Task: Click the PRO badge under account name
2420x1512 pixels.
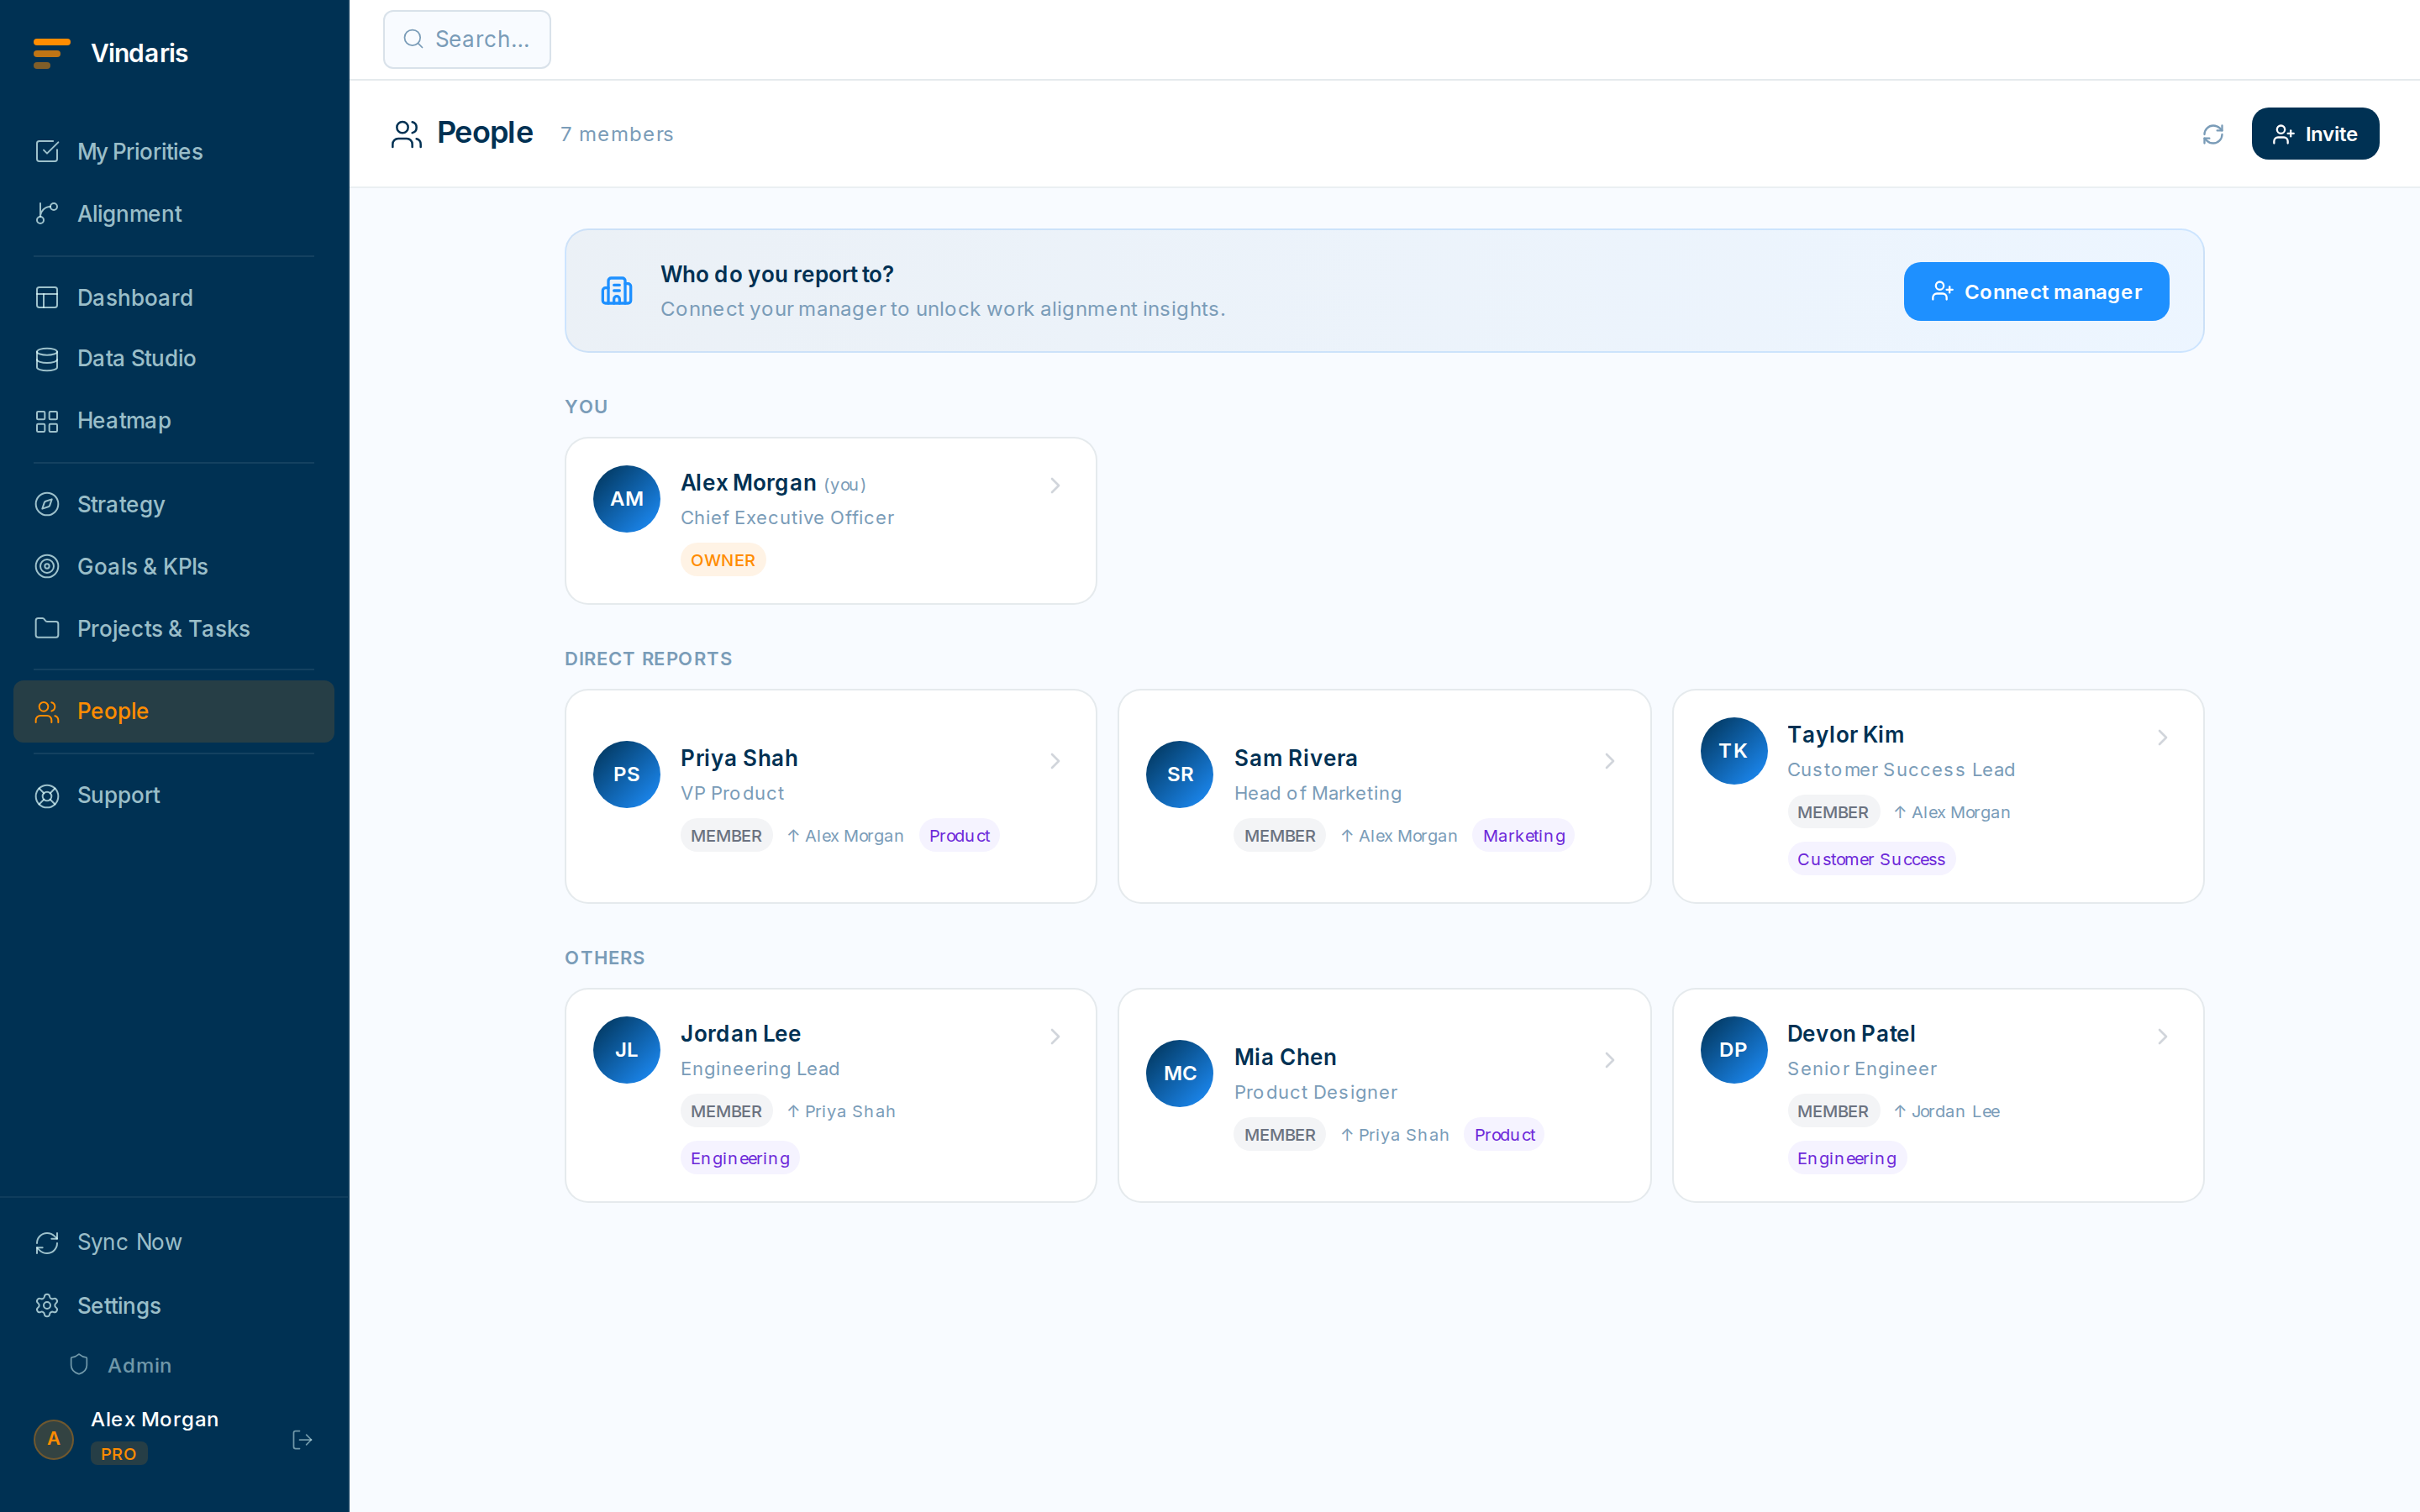Action: click(x=118, y=1454)
